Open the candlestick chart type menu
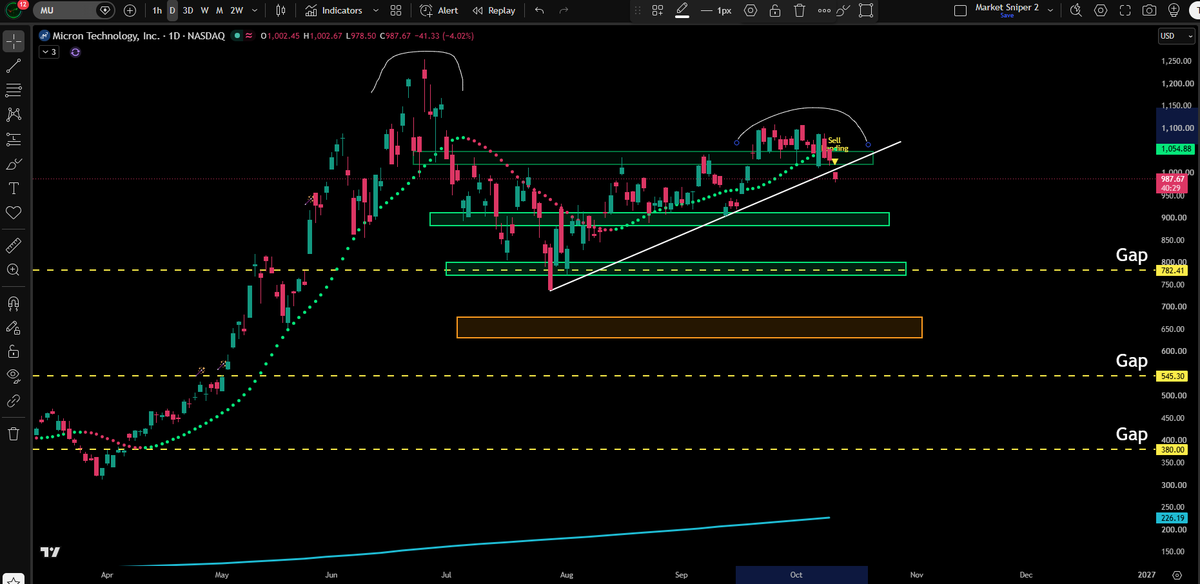1200x584 pixels. (x=280, y=10)
